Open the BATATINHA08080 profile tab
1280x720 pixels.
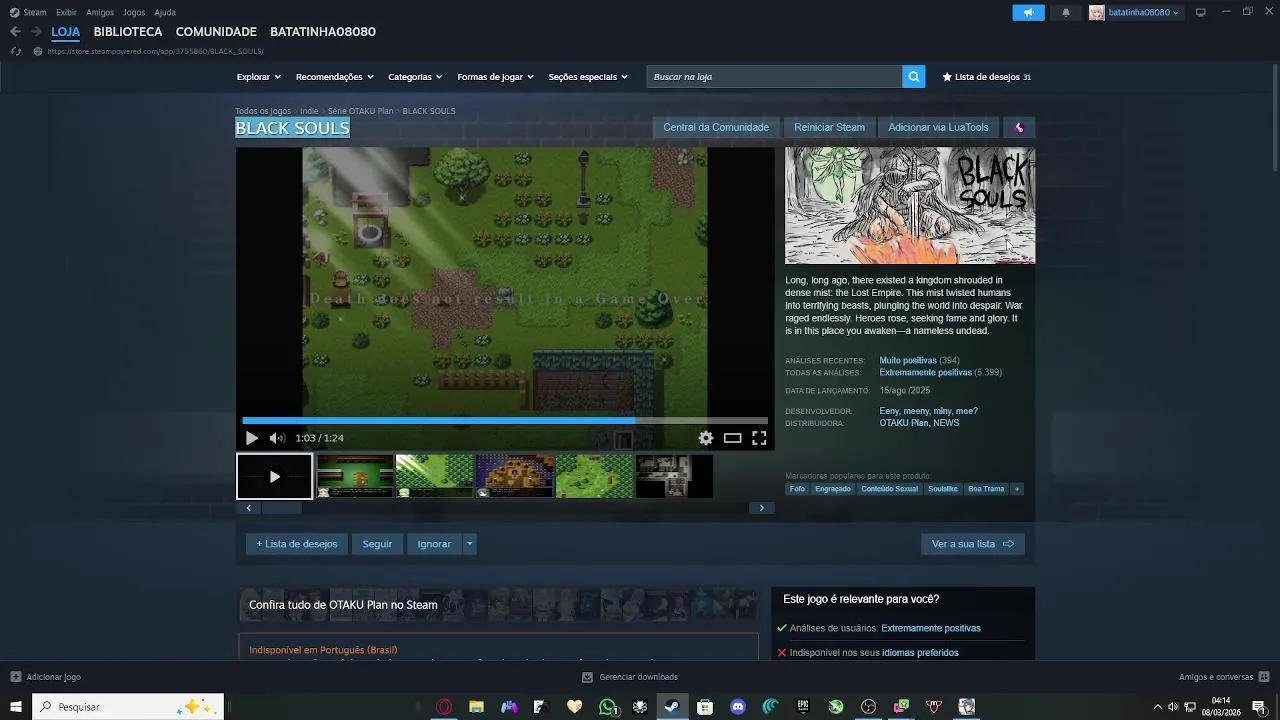coord(323,32)
